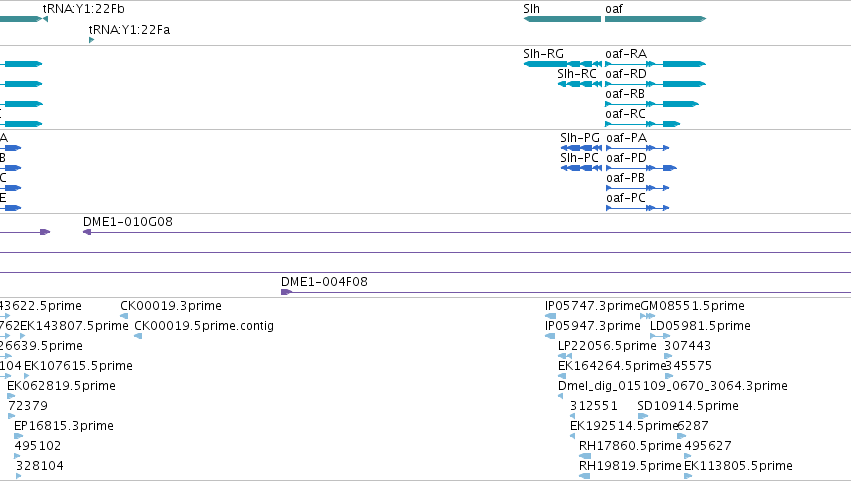This screenshot has width=851, height=481.
Task: Select the Slh gene bar
Action: click(562, 19)
